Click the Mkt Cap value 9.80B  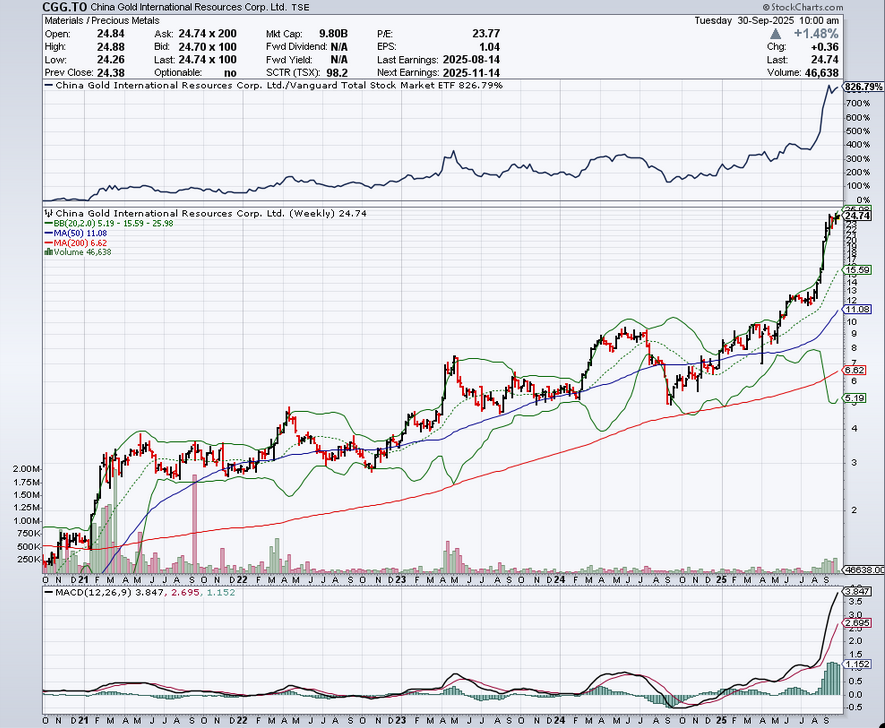[x=333, y=34]
